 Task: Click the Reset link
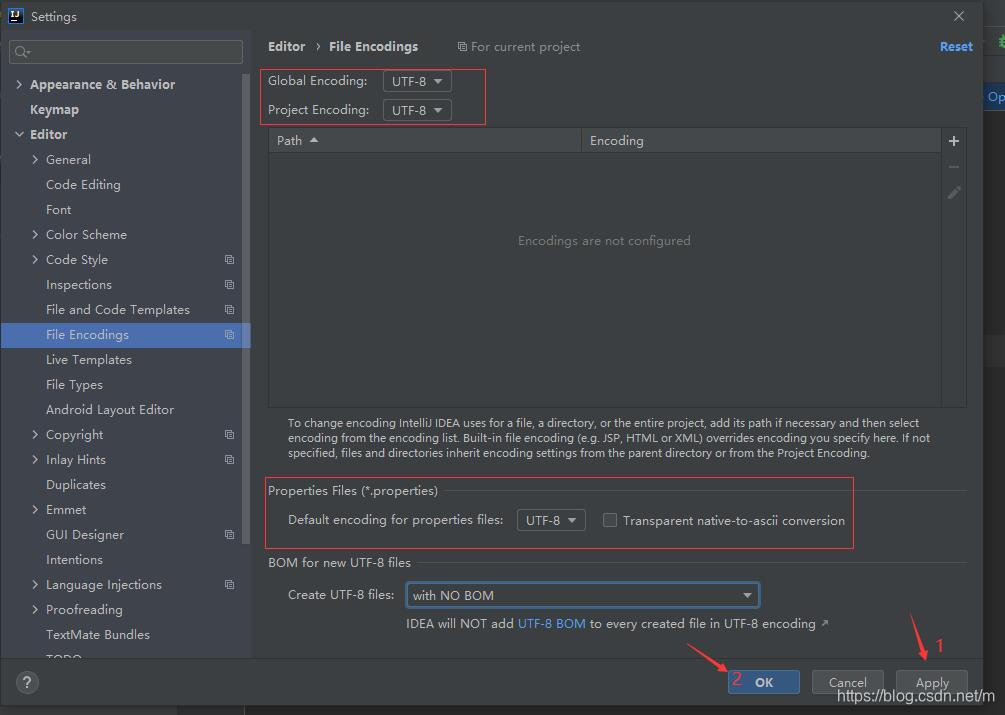click(x=956, y=46)
